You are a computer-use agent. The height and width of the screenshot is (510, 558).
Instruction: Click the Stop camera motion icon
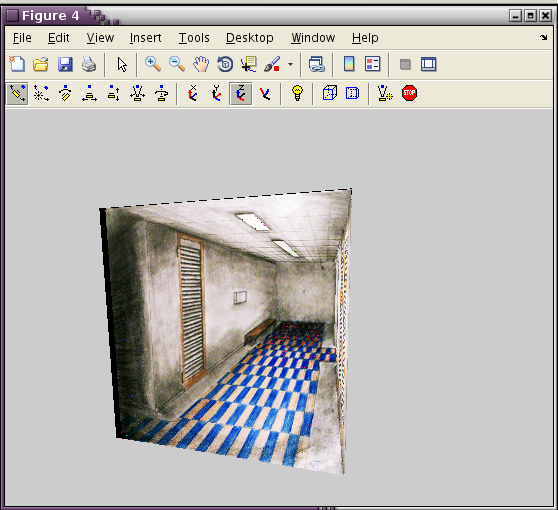[x=409, y=93]
